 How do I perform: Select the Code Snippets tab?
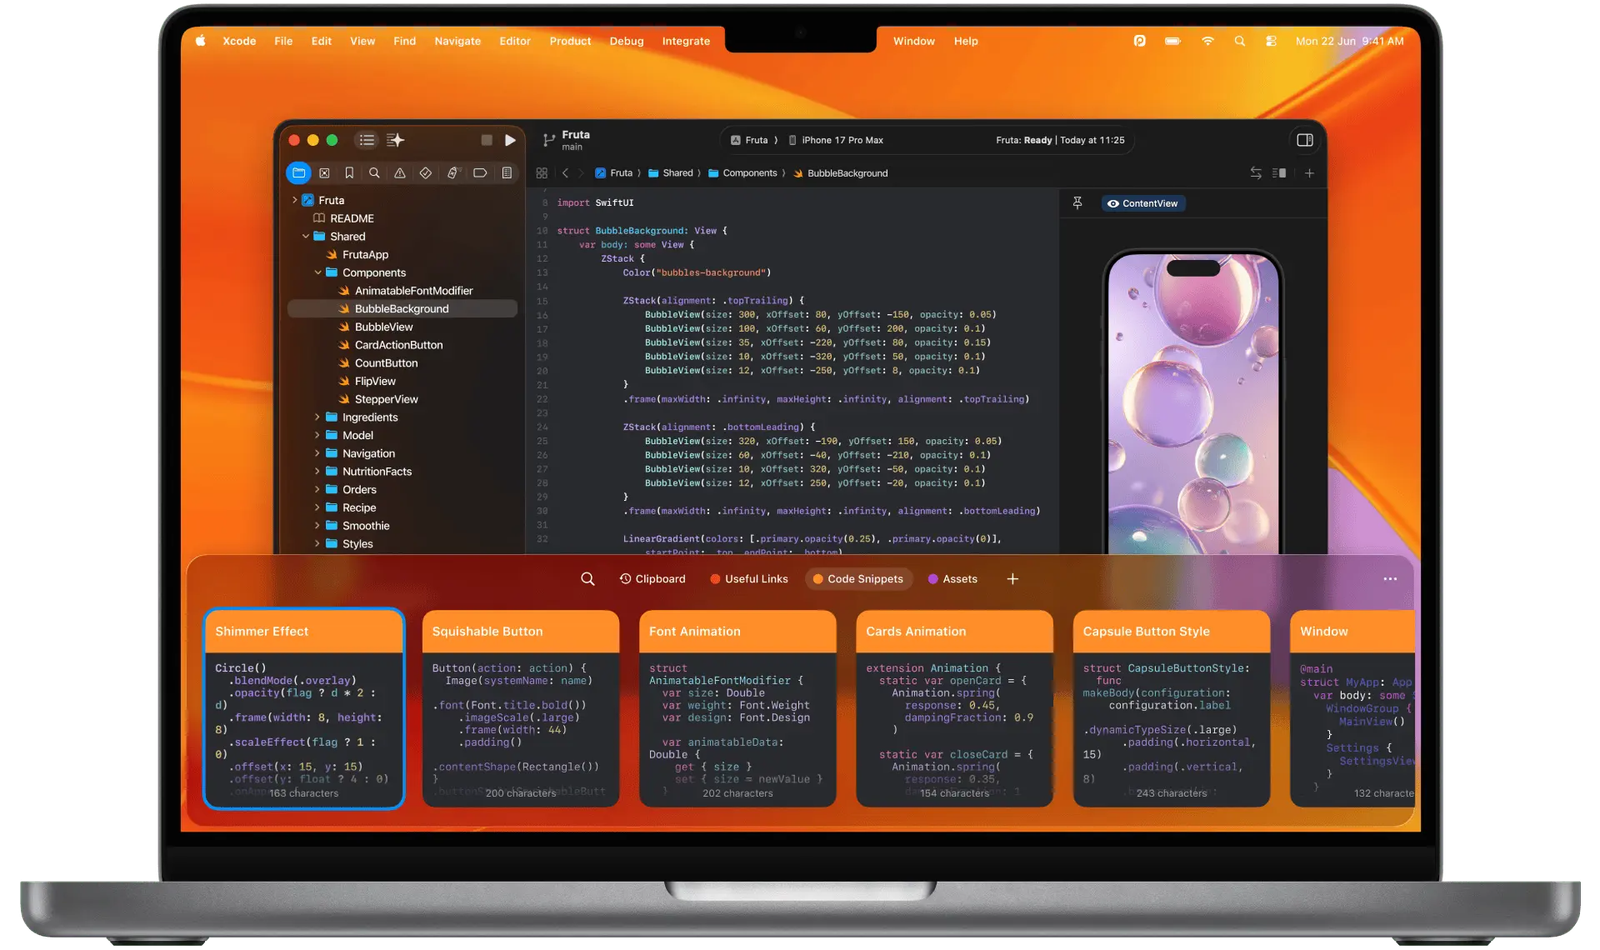[x=858, y=579]
